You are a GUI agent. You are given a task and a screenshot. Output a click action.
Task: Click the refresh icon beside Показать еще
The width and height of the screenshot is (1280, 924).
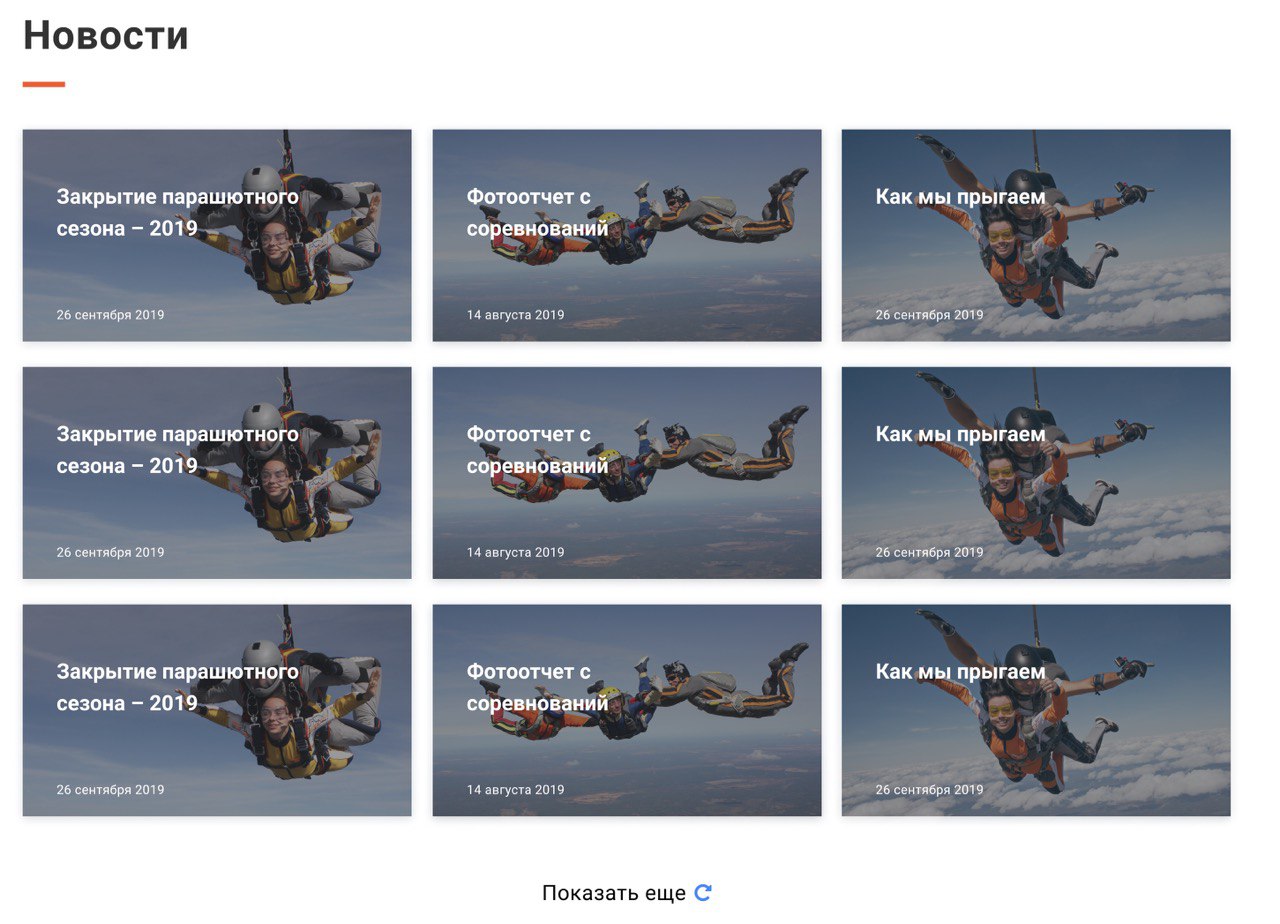pos(703,893)
